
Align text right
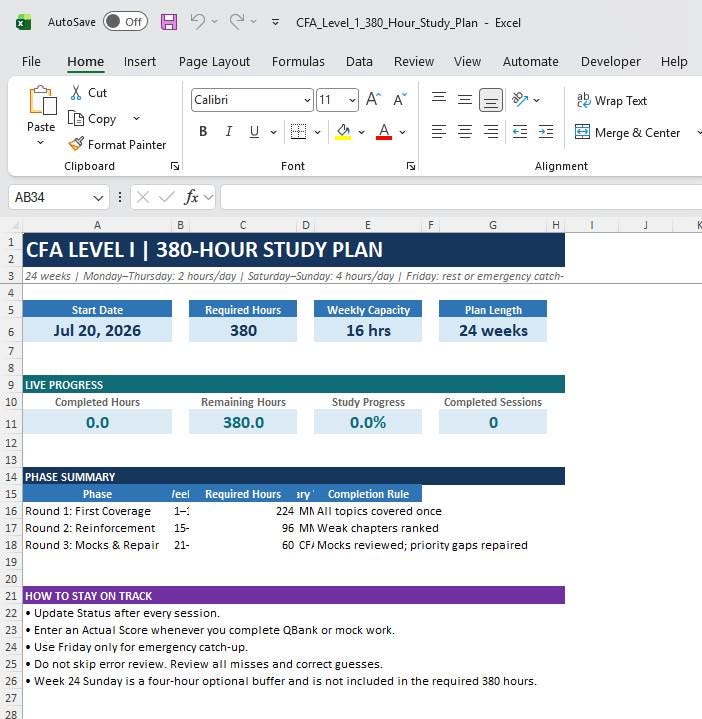tap(491, 132)
